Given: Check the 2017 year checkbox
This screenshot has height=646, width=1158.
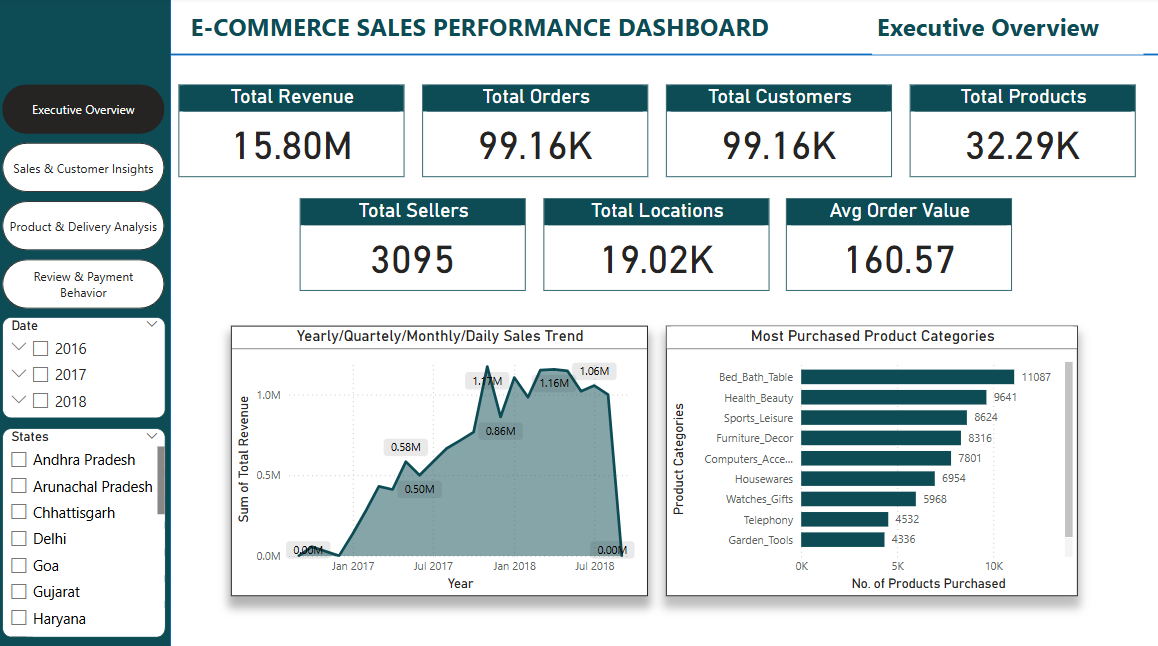Looking at the screenshot, I should [x=40, y=373].
